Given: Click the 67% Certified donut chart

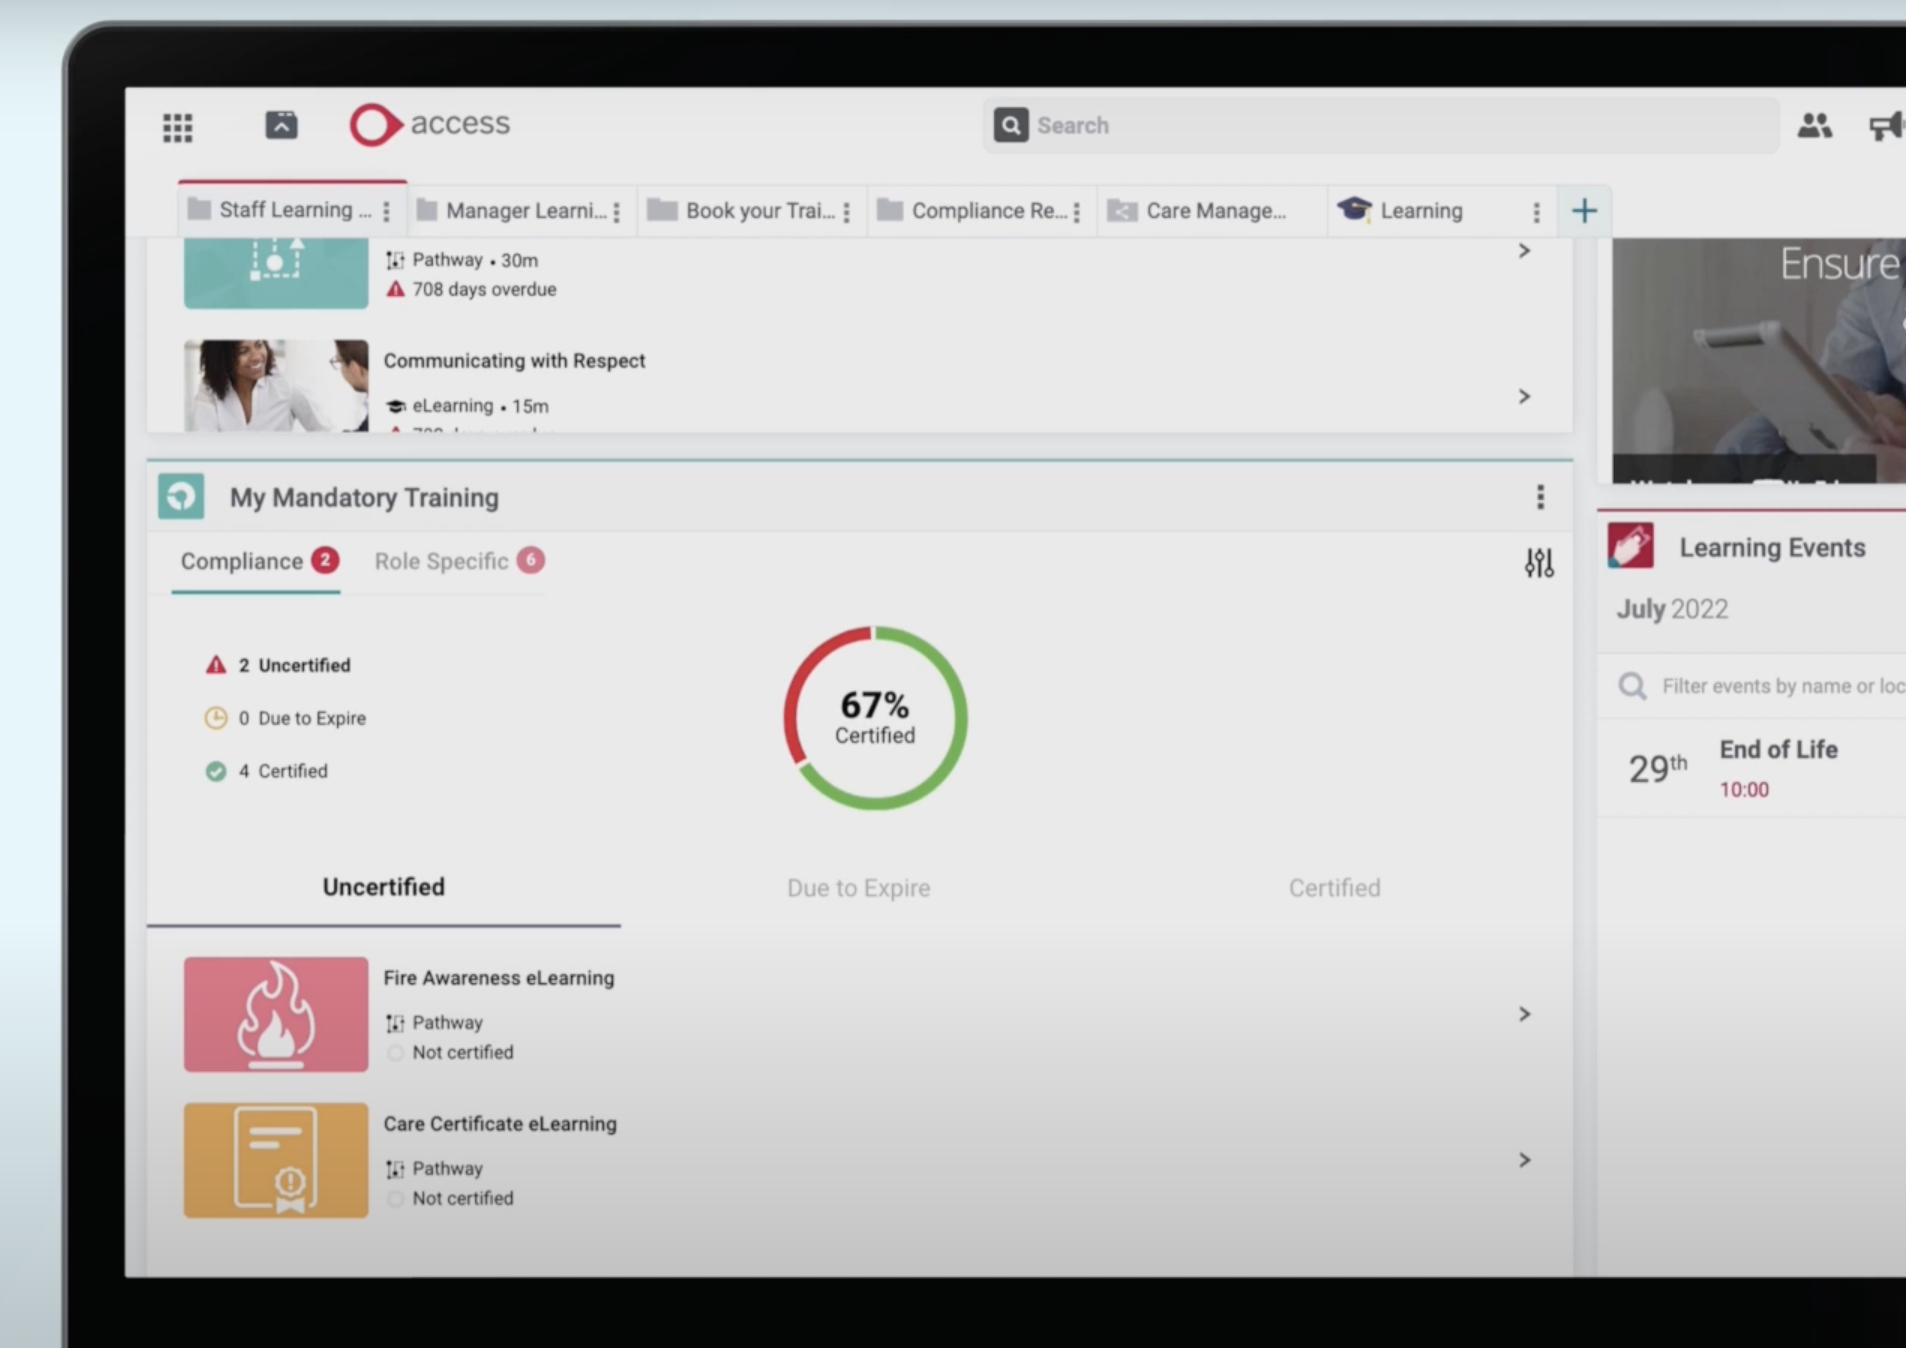Looking at the screenshot, I should pyautogui.click(x=873, y=718).
